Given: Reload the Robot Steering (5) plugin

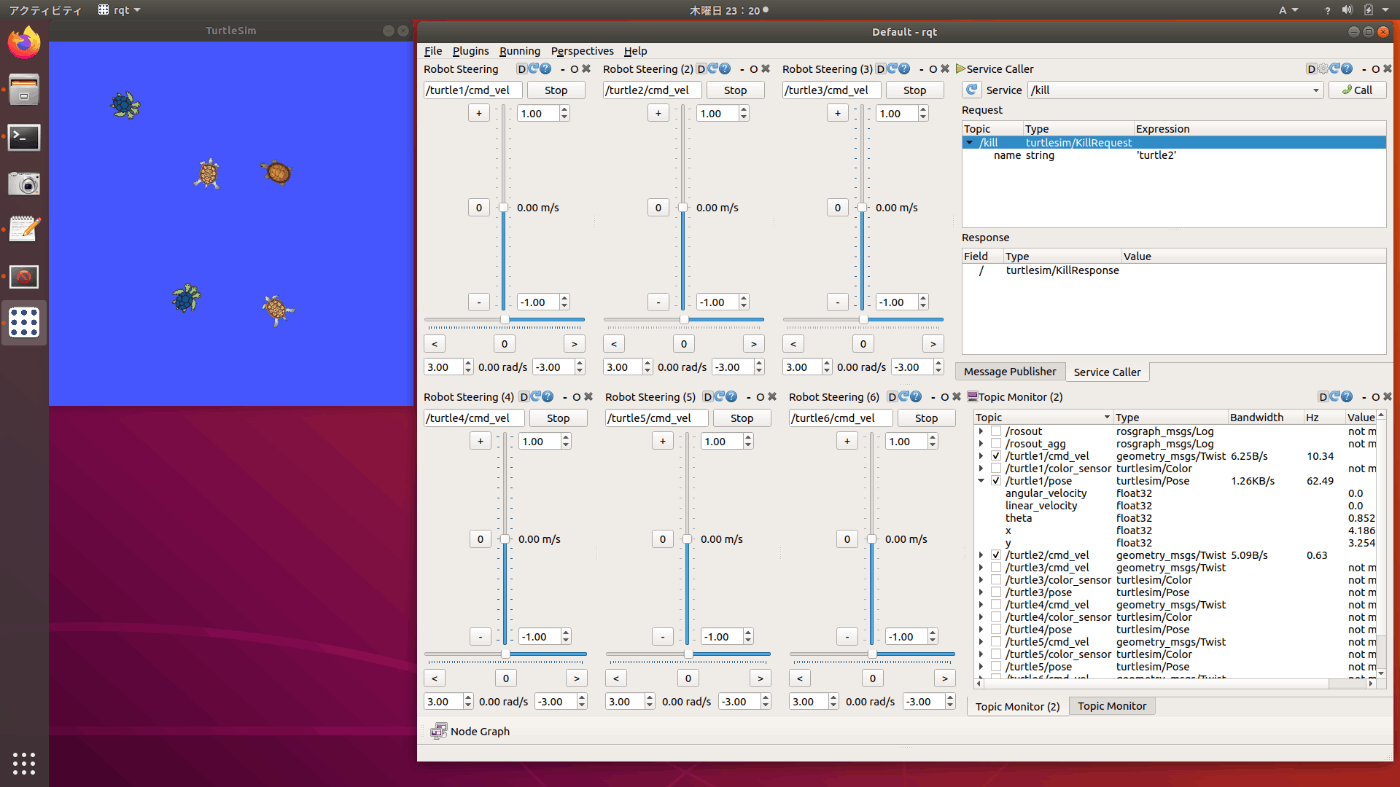Looking at the screenshot, I should click(x=719, y=397).
